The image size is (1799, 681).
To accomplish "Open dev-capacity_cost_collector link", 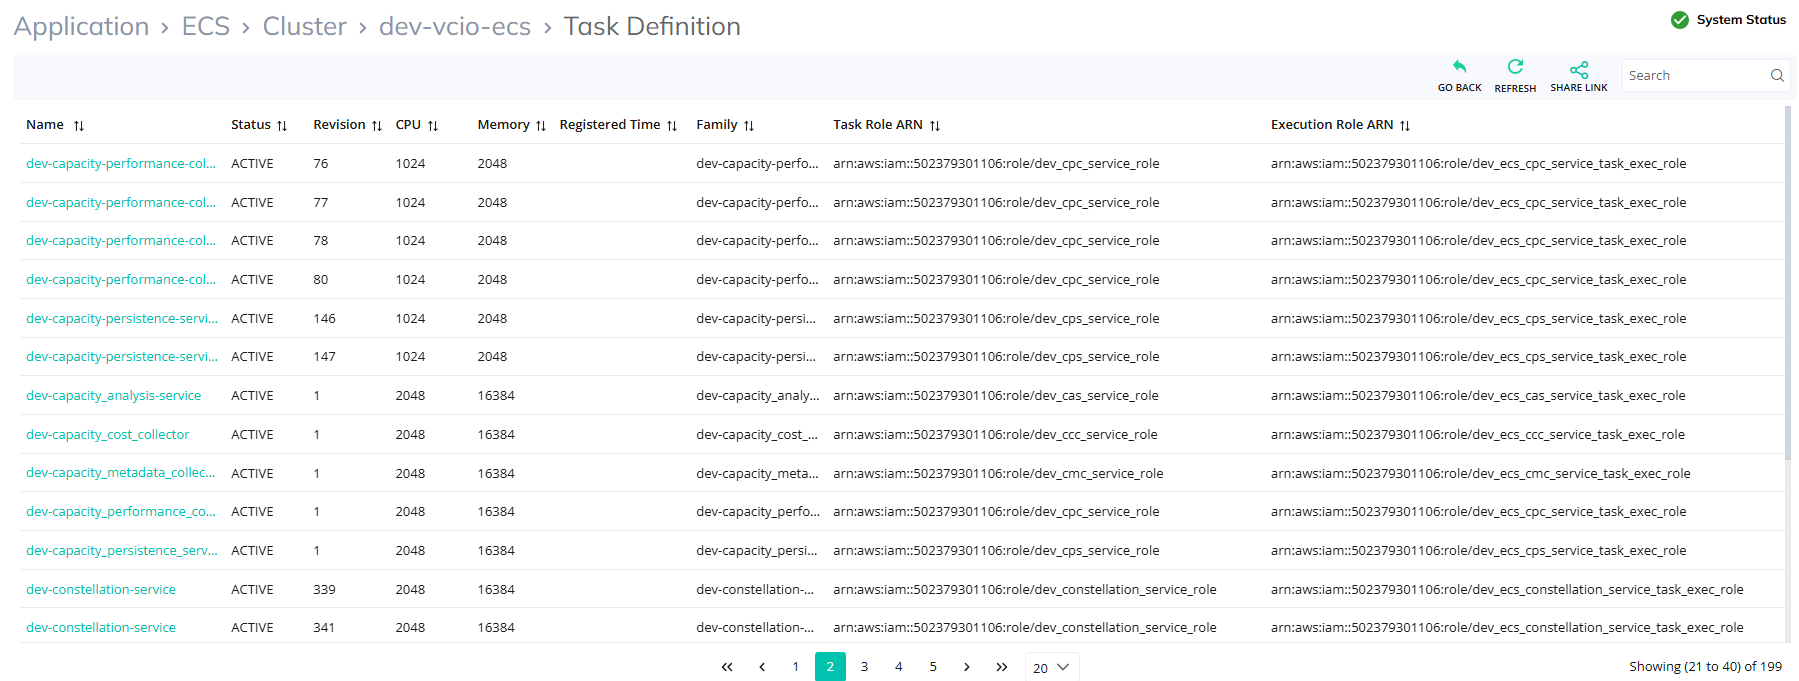I will click(108, 435).
